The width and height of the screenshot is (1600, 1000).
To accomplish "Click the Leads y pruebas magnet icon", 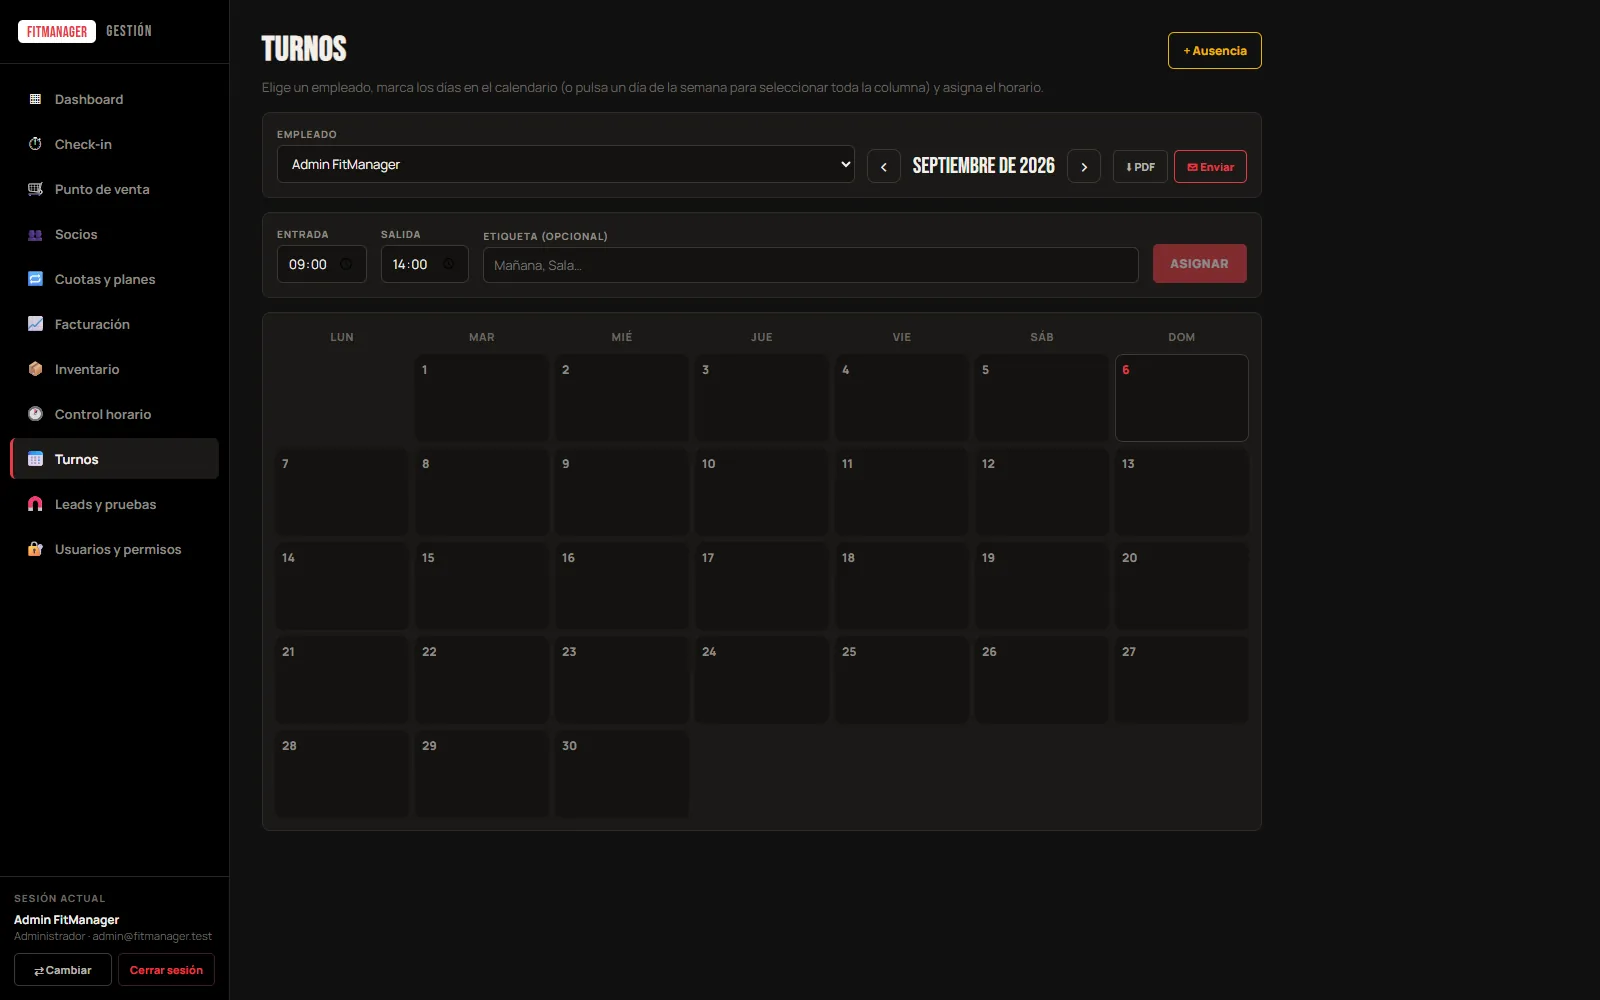I will coord(35,504).
